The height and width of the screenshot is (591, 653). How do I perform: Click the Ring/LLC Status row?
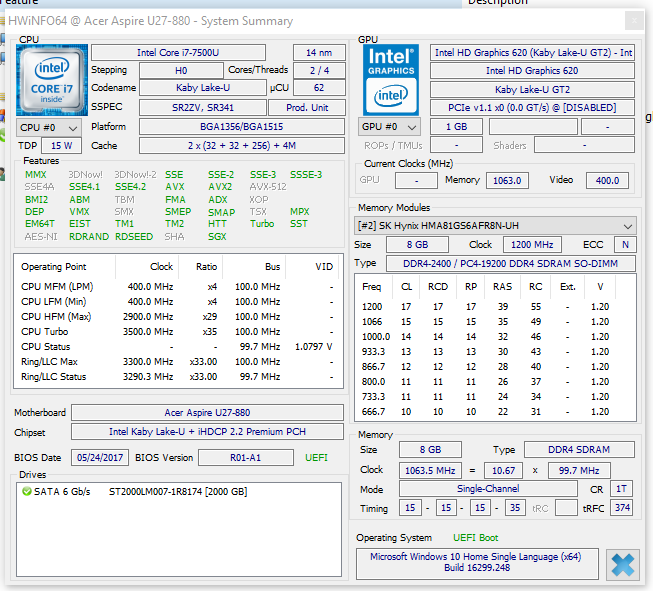[x=178, y=377]
